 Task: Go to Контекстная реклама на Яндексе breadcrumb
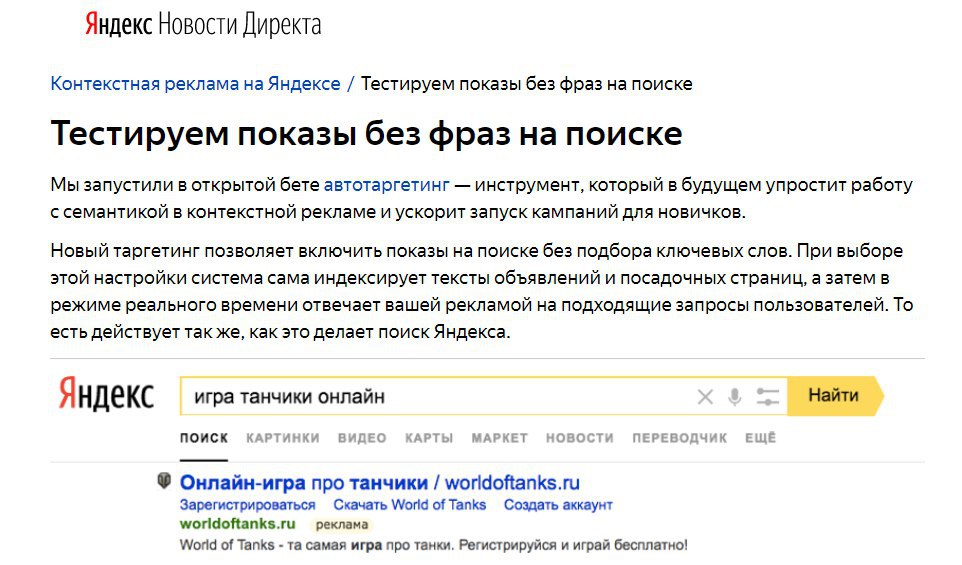(x=195, y=83)
